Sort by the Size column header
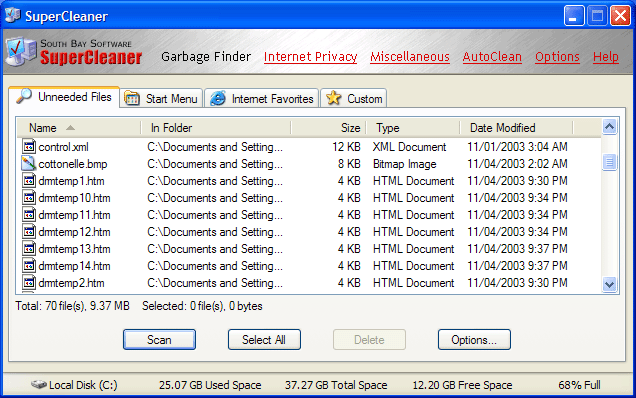Image resolution: width=636 pixels, height=398 pixels. (329, 128)
